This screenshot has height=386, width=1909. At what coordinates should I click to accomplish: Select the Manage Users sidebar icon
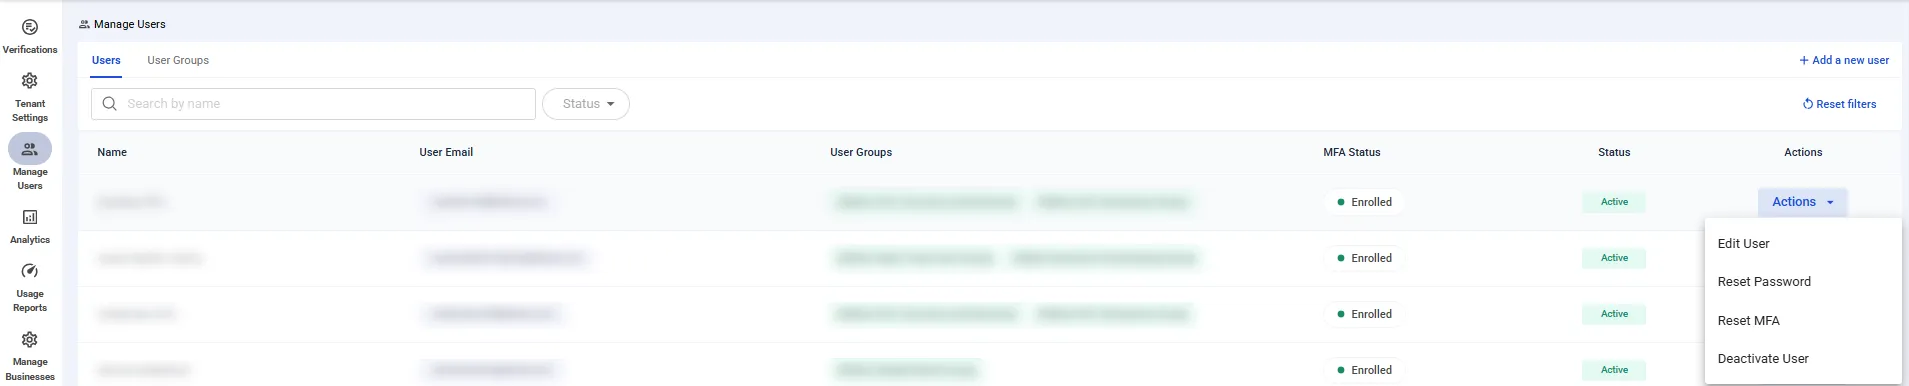30,149
